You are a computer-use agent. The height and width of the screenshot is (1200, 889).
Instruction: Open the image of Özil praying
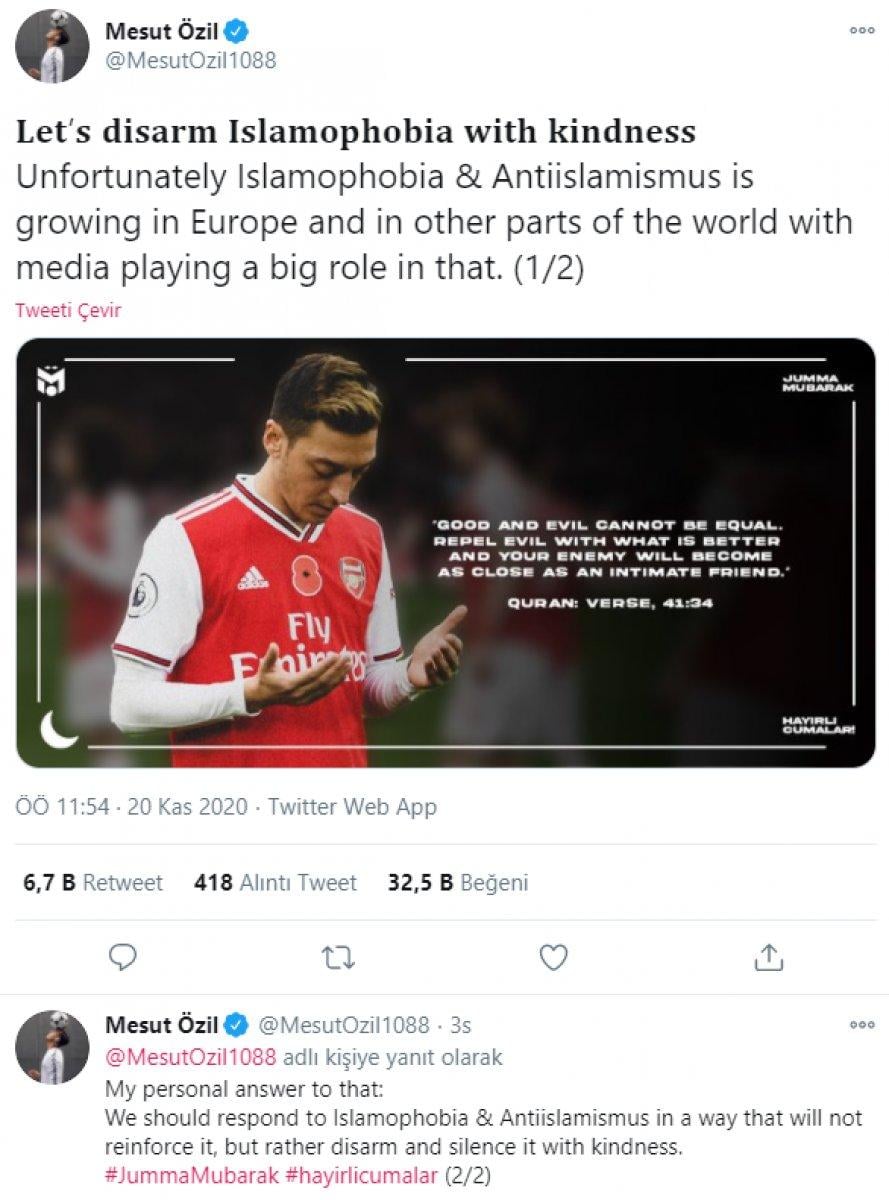(x=444, y=552)
